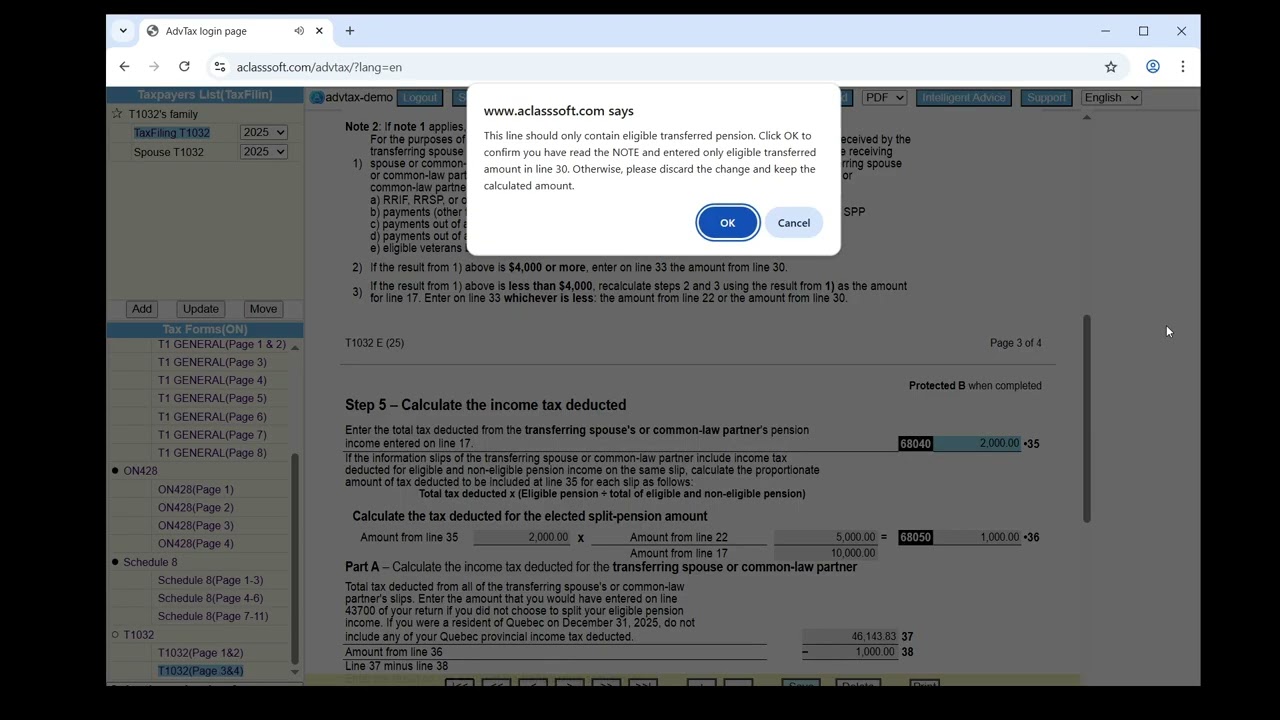Viewport: 1280px width, 720px height.
Task: Open a new browser tab
Action: coord(350,31)
